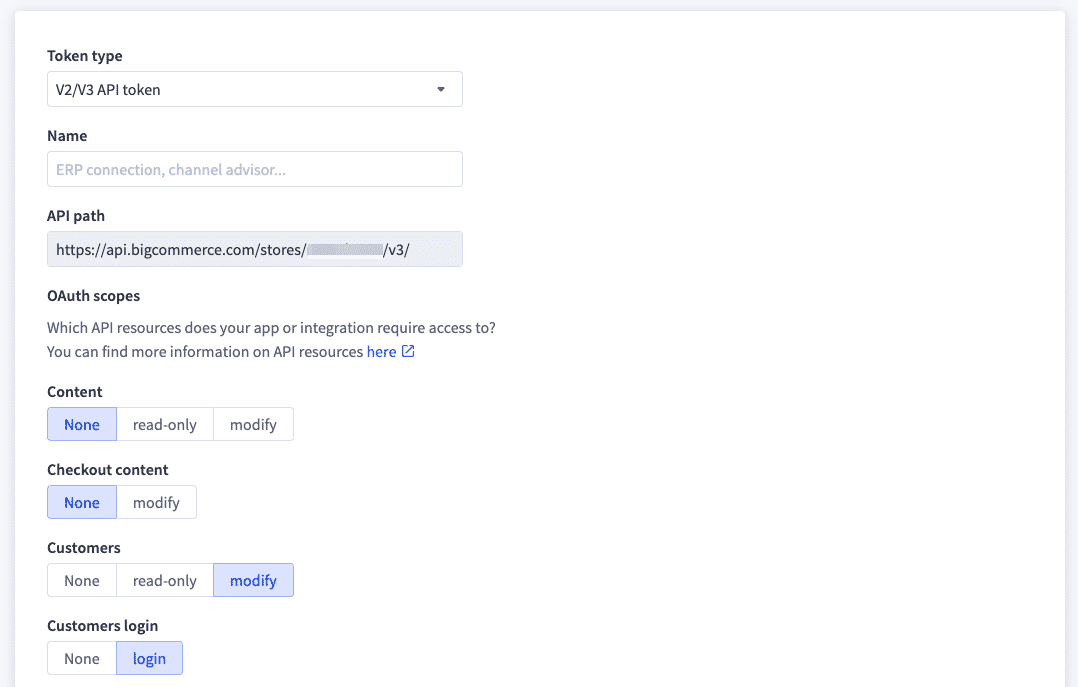Disable Customers login by selecting None
This screenshot has height=687, width=1078.
tap(81, 658)
